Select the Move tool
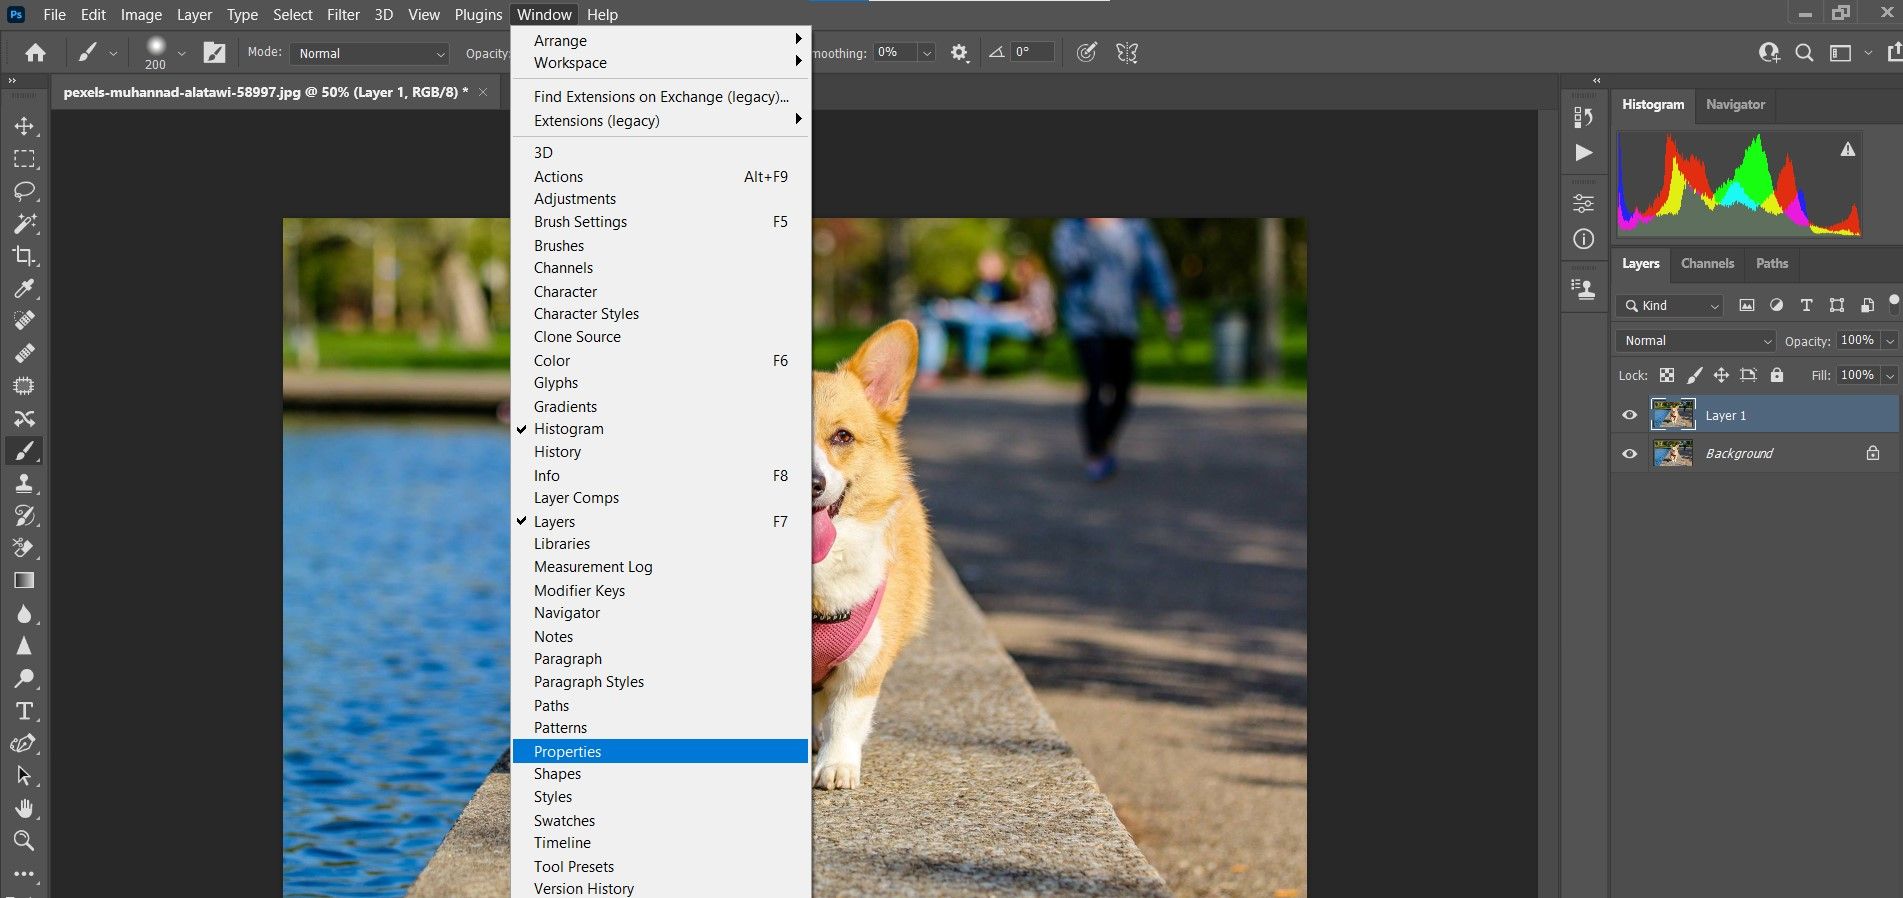Screen dimensions: 1903x898 [x=24, y=127]
